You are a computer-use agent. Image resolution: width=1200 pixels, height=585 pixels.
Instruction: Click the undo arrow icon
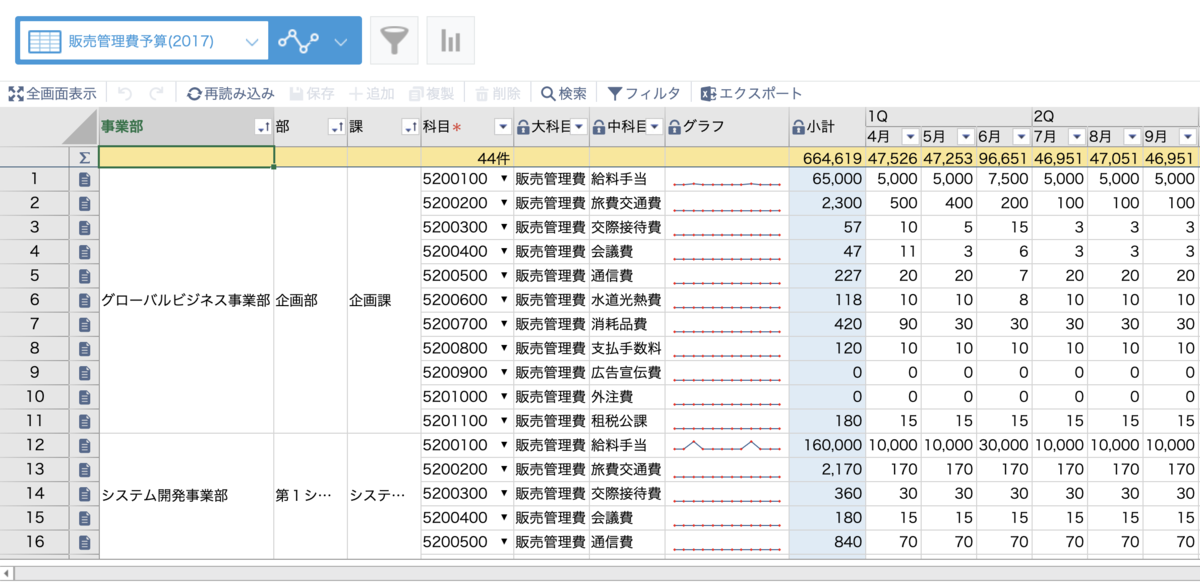[125, 93]
